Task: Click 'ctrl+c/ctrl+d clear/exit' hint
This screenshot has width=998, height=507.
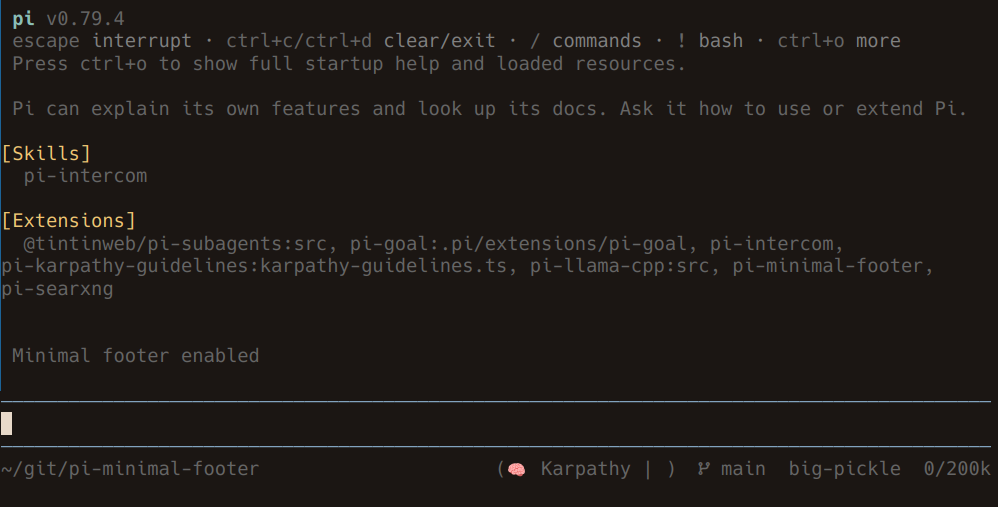Action: coord(361,41)
